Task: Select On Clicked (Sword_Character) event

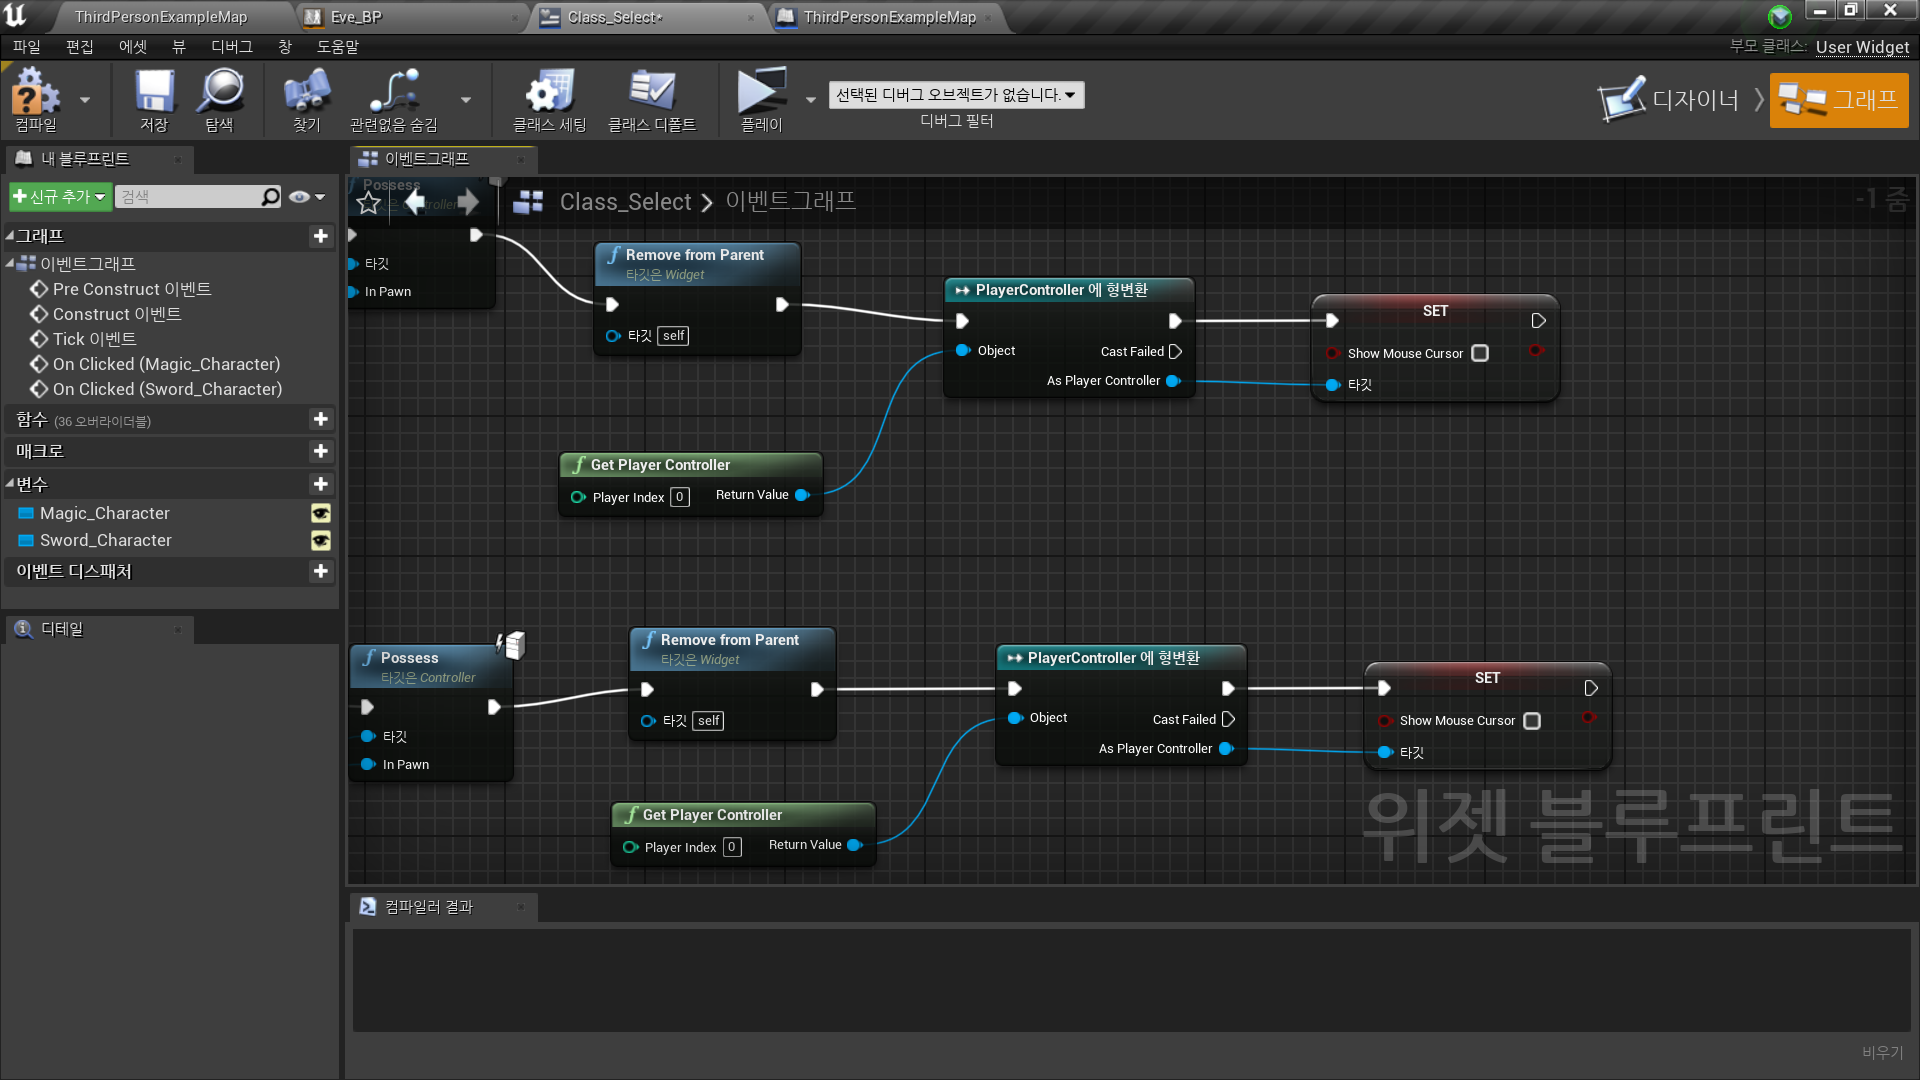Action: (x=167, y=389)
